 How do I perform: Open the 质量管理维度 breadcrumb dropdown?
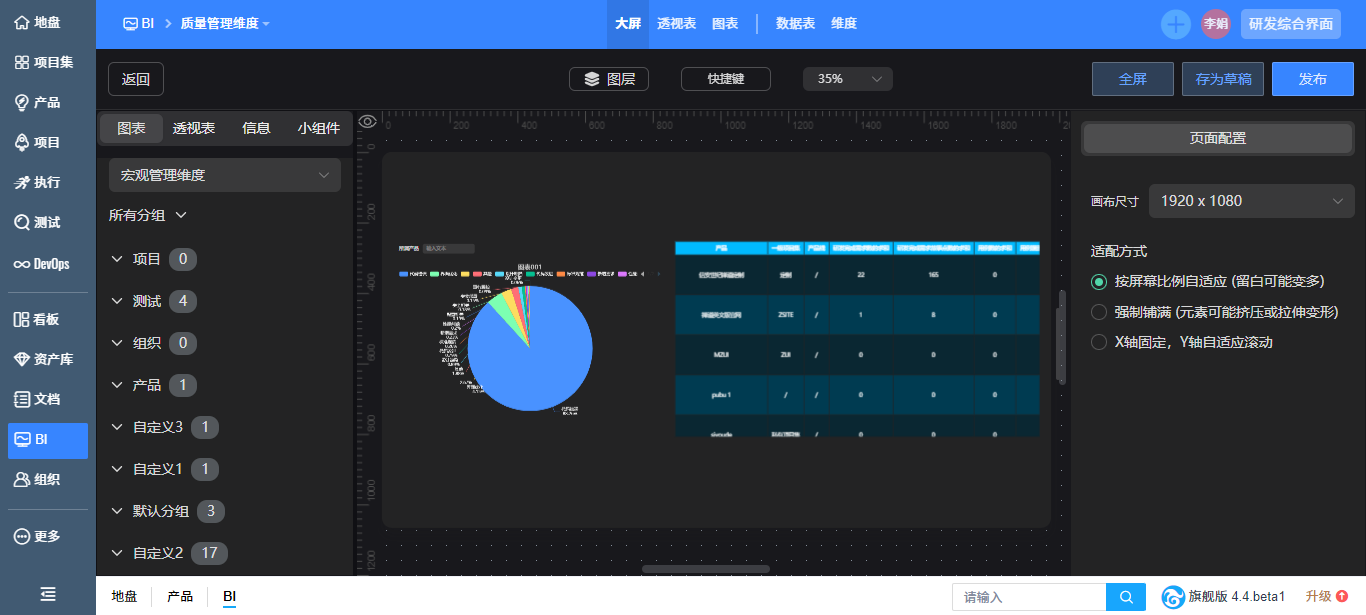click(x=225, y=24)
